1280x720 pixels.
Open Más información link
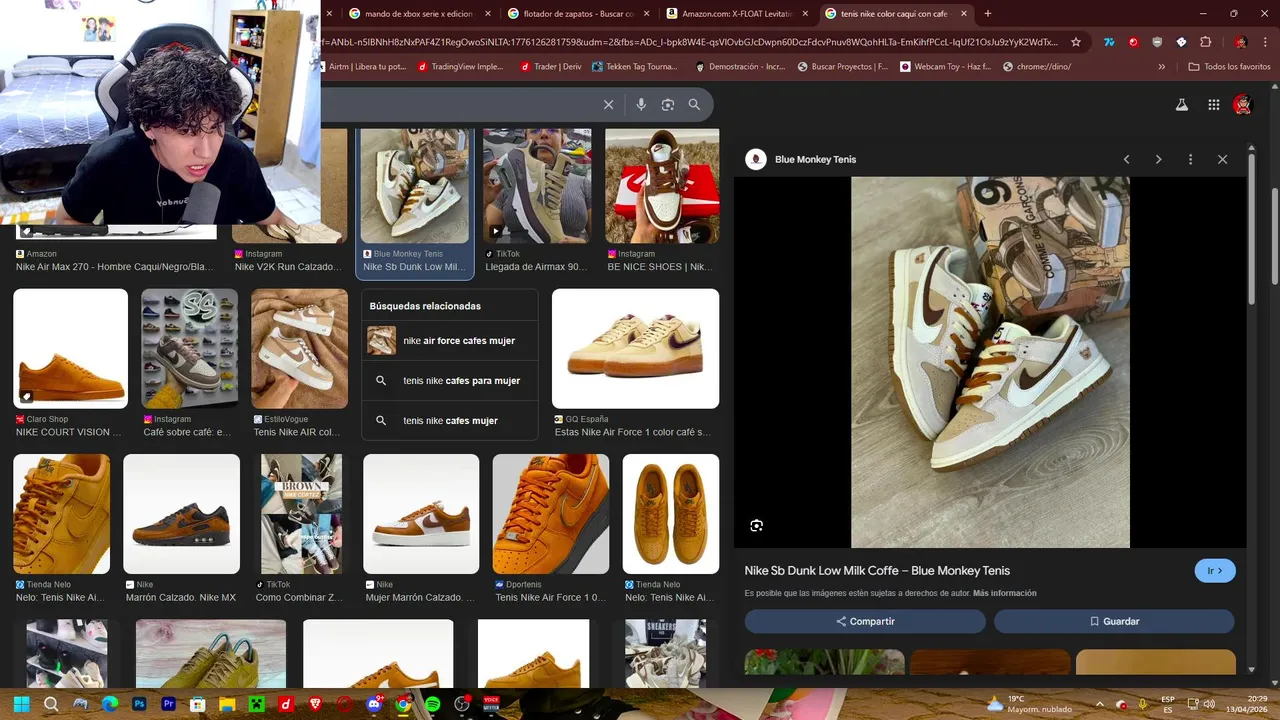(x=1004, y=593)
